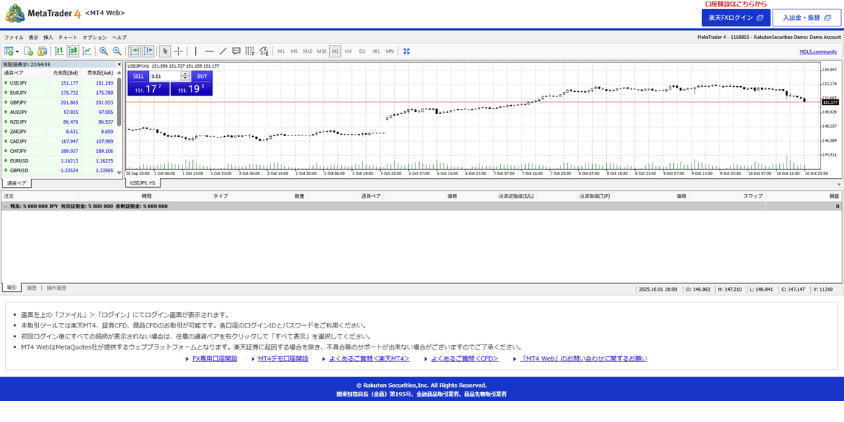The height and width of the screenshot is (422, 844).
Task: Switch chart to candlestick display
Action: click(73, 51)
